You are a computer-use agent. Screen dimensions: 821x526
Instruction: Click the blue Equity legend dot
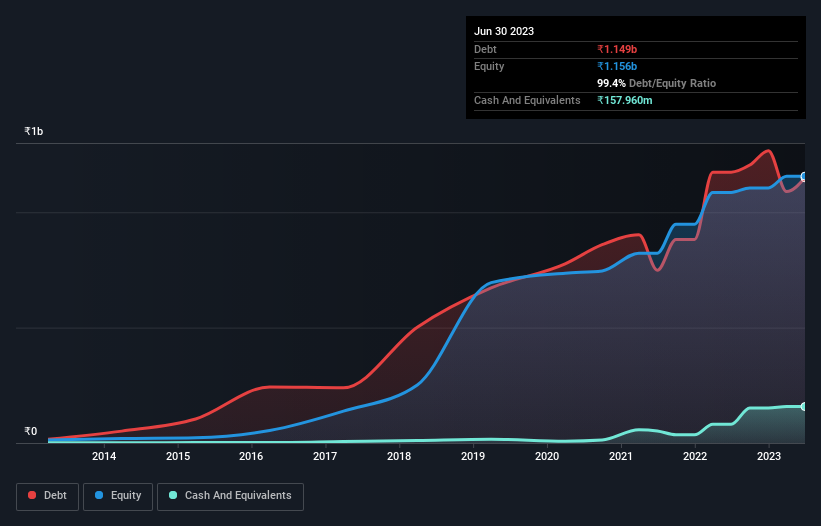tap(99, 495)
